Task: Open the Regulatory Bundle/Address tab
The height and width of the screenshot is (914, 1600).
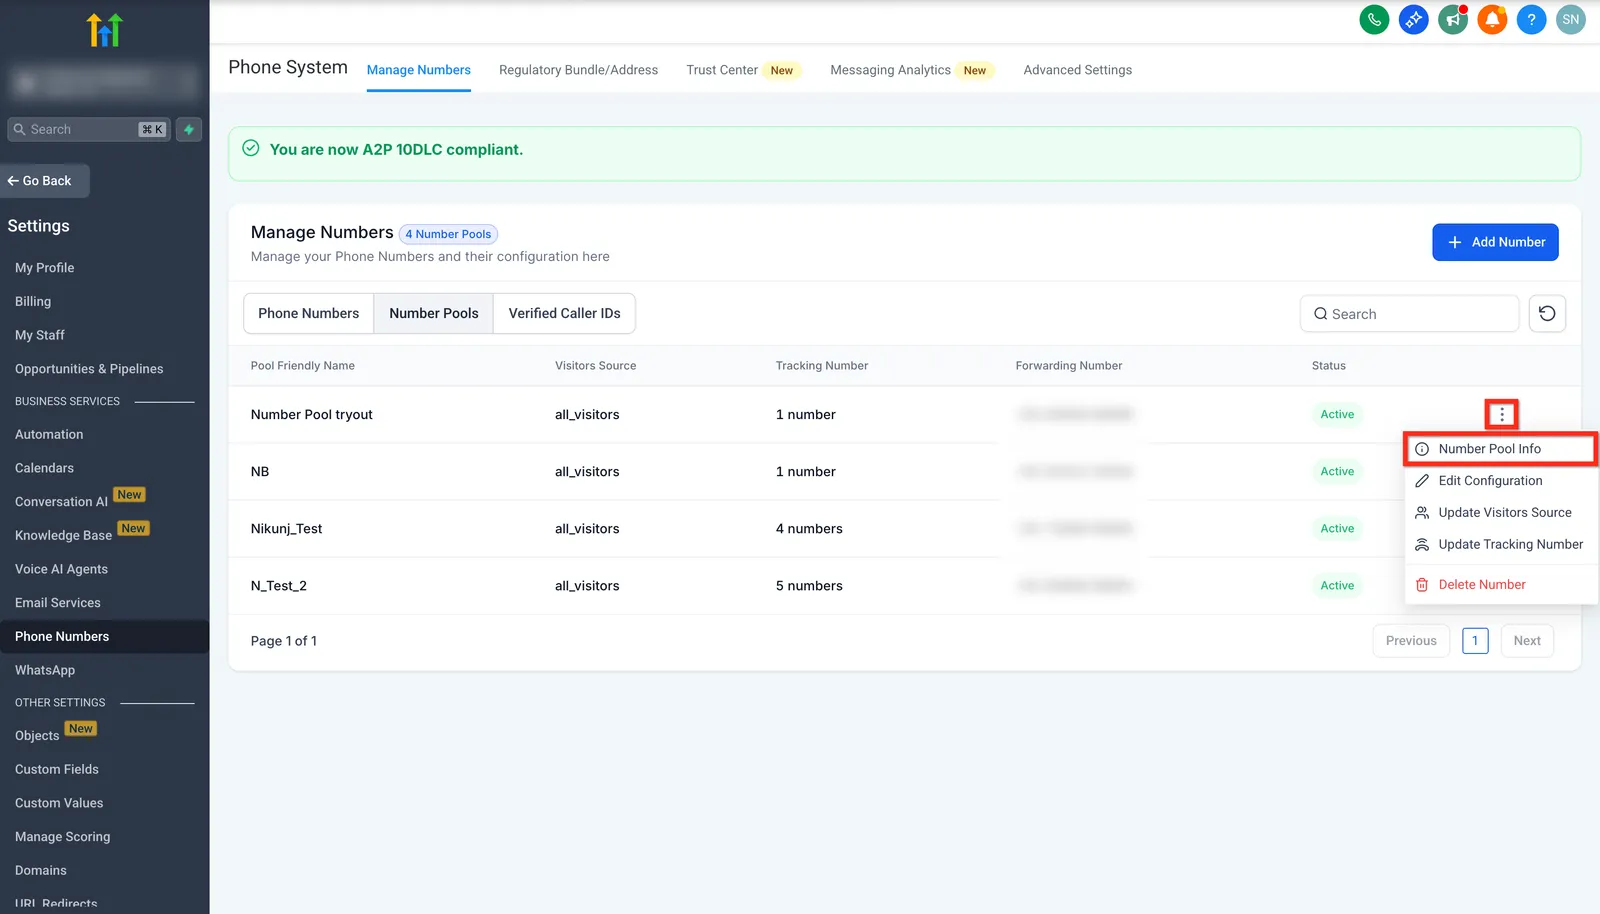Action: [578, 70]
